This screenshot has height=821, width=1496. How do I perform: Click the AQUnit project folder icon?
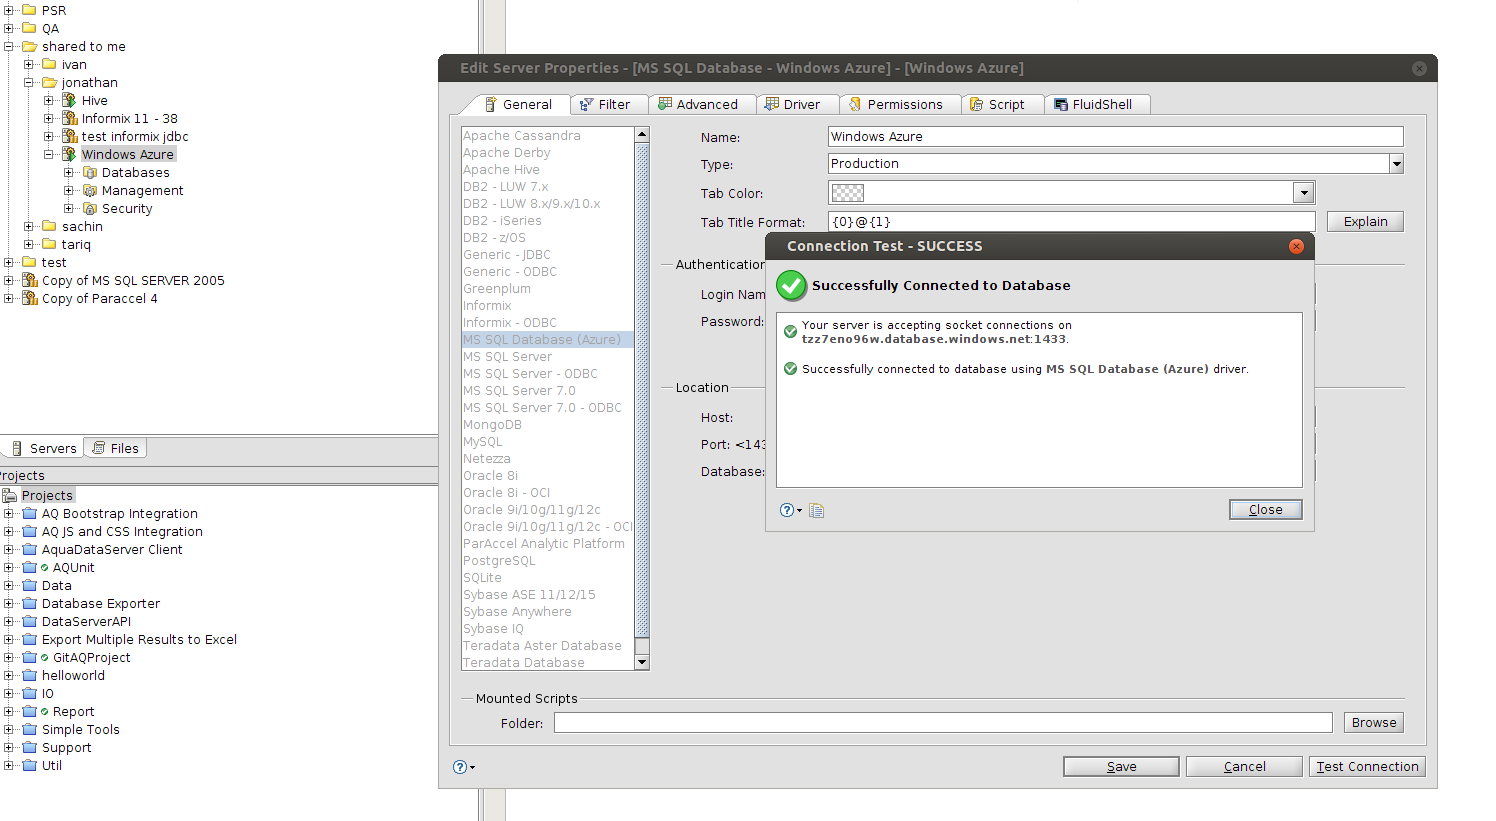(x=29, y=567)
